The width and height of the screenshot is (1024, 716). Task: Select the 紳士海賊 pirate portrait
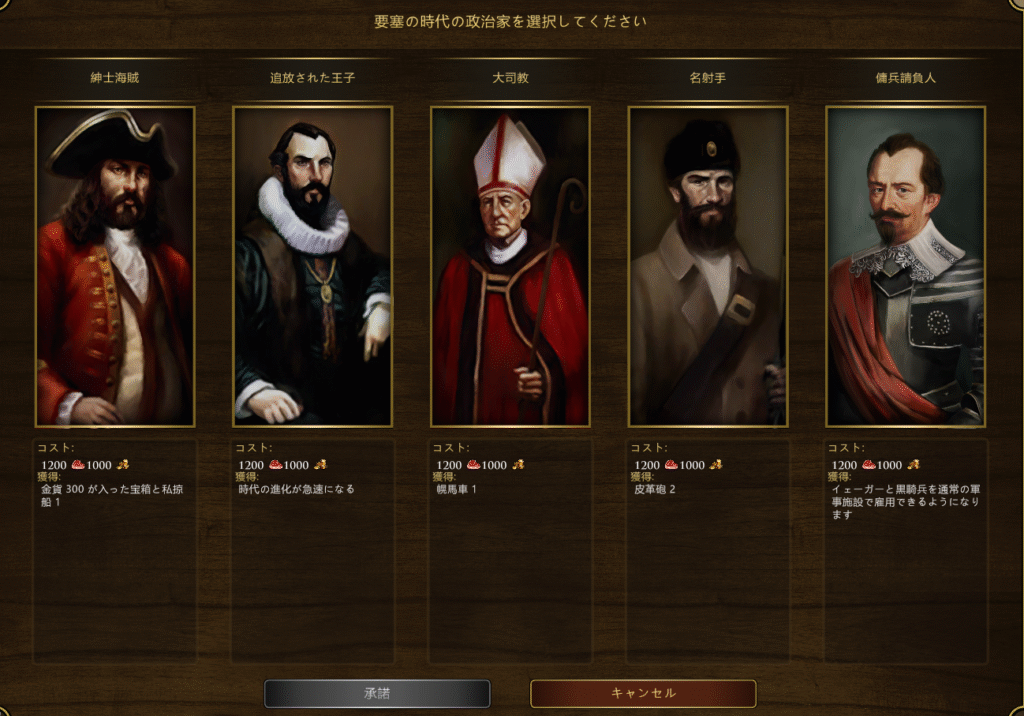(115, 267)
